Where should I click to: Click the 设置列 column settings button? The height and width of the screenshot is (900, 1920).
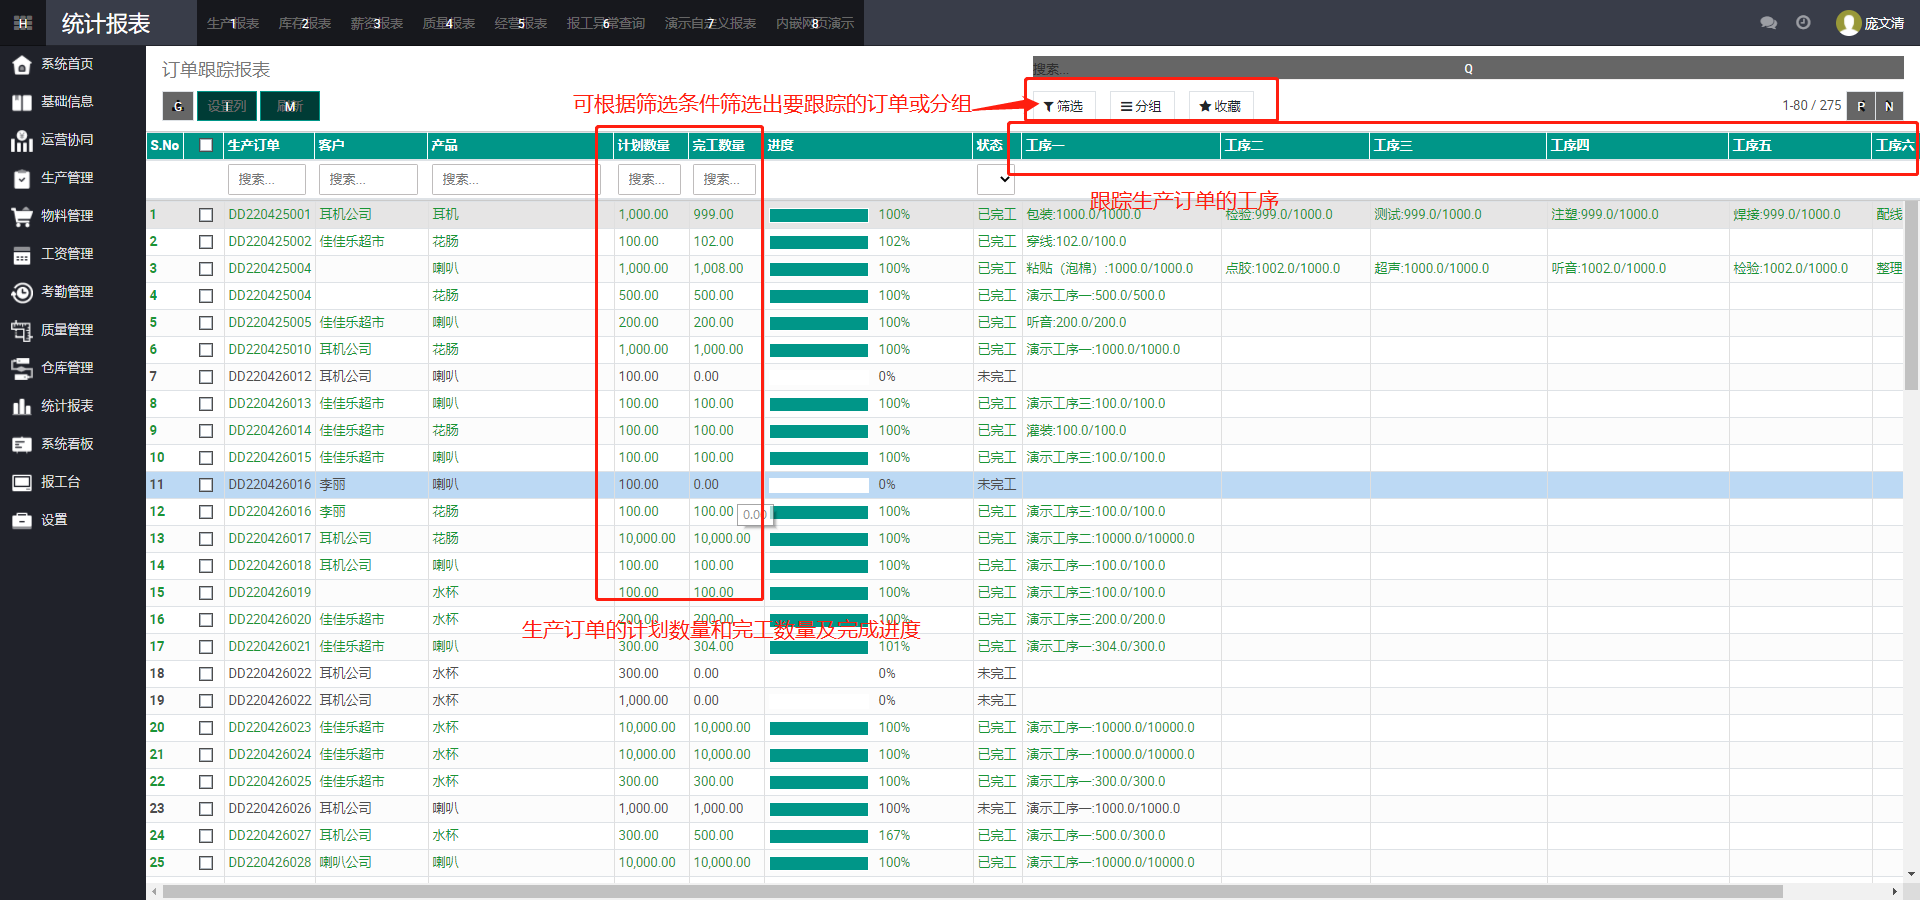click(227, 106)
